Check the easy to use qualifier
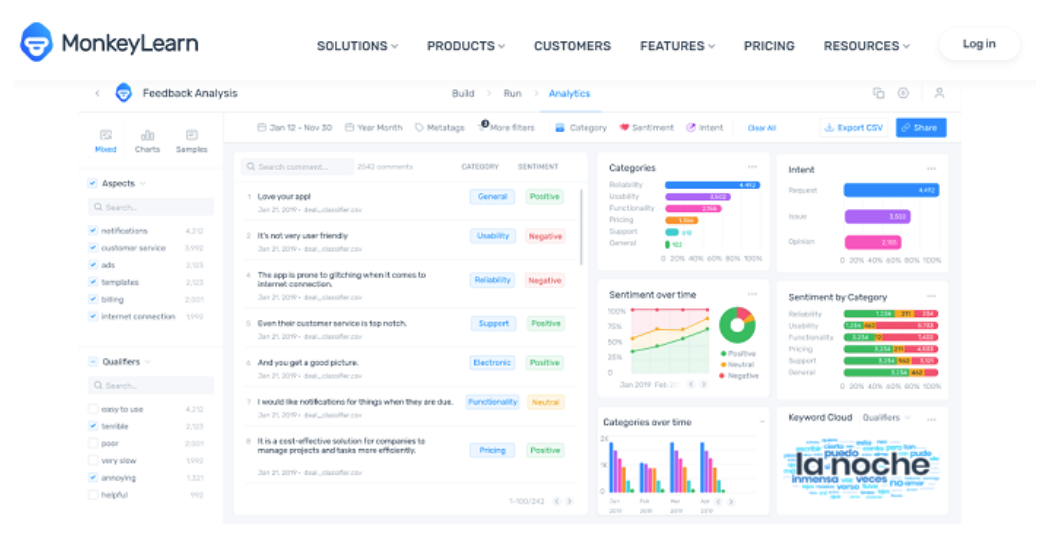The width and height of the screenshot is (1040, 550). point(93,409)
